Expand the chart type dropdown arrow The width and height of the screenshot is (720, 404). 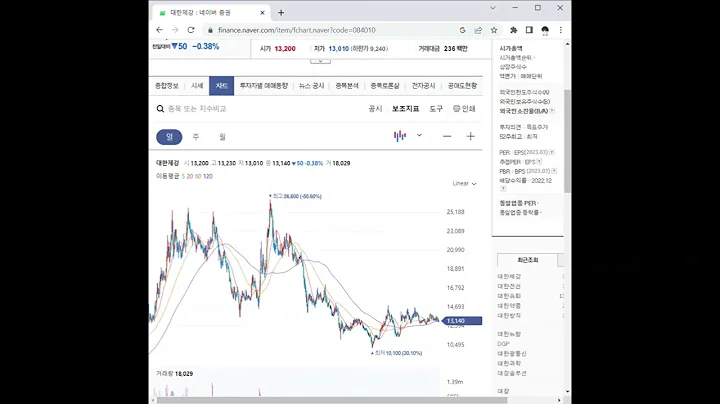[x=419, y=135]
